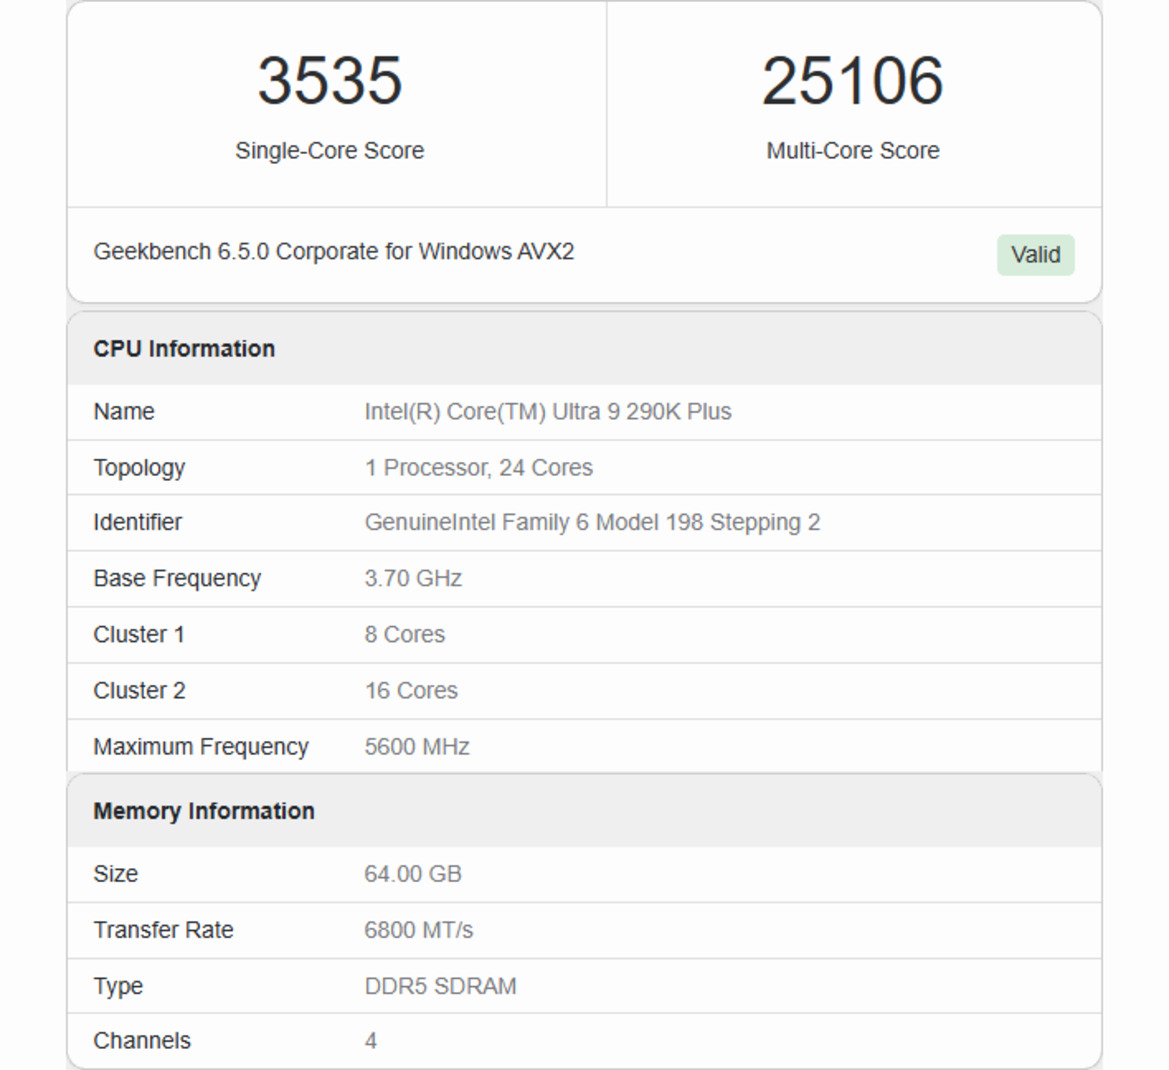Viewport: 1169px width, 1070px height.
Task: Click the Maximum Frequency value 5600 MHz
Action: pos(416,746)
